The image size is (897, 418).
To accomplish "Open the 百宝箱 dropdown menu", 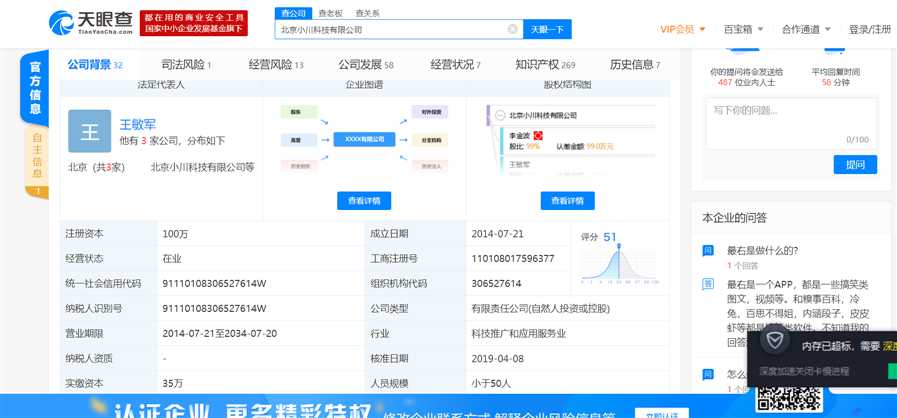I will click(x=743, y=29).
